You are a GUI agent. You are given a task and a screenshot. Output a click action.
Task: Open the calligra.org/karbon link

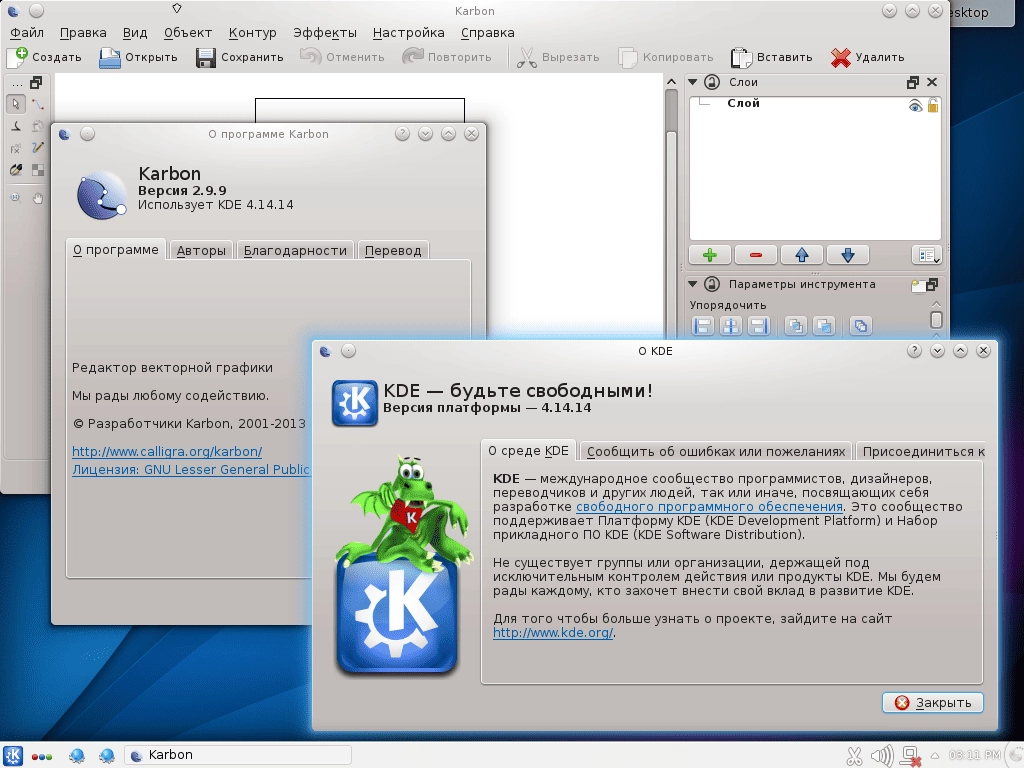(x=167, y=451)
